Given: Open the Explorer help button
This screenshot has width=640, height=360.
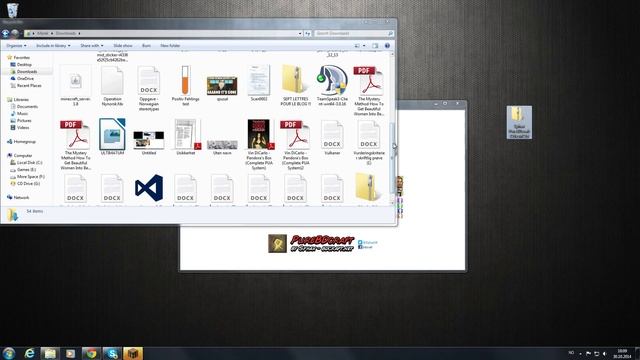Looking at the screenshot, I should point(387,46).
